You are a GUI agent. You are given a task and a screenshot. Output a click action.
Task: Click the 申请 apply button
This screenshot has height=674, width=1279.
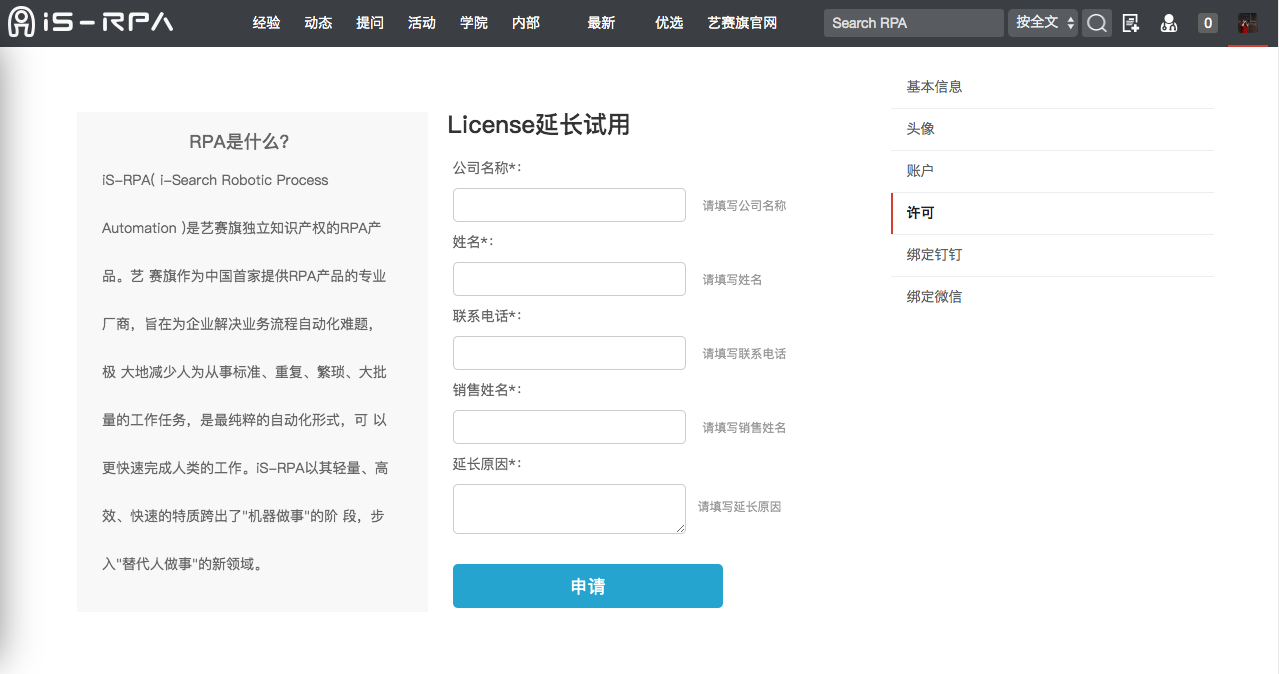(587, 586)
